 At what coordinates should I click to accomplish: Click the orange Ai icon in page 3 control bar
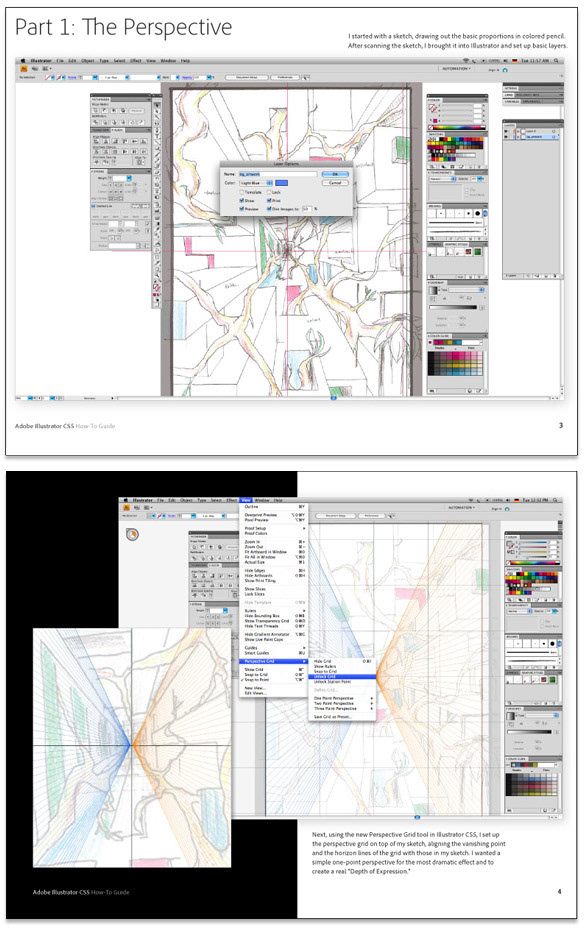pos(23,69)
